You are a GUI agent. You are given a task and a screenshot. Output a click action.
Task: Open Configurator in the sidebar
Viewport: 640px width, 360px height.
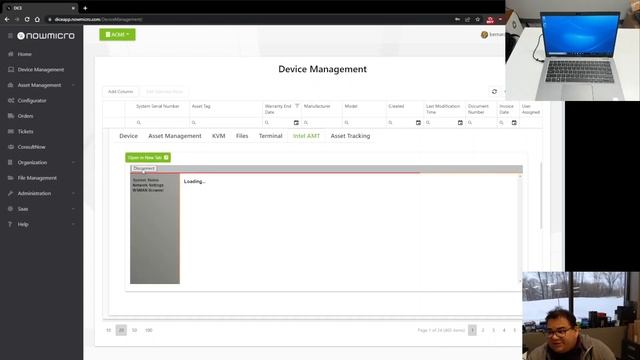click(x=32, y=100)
